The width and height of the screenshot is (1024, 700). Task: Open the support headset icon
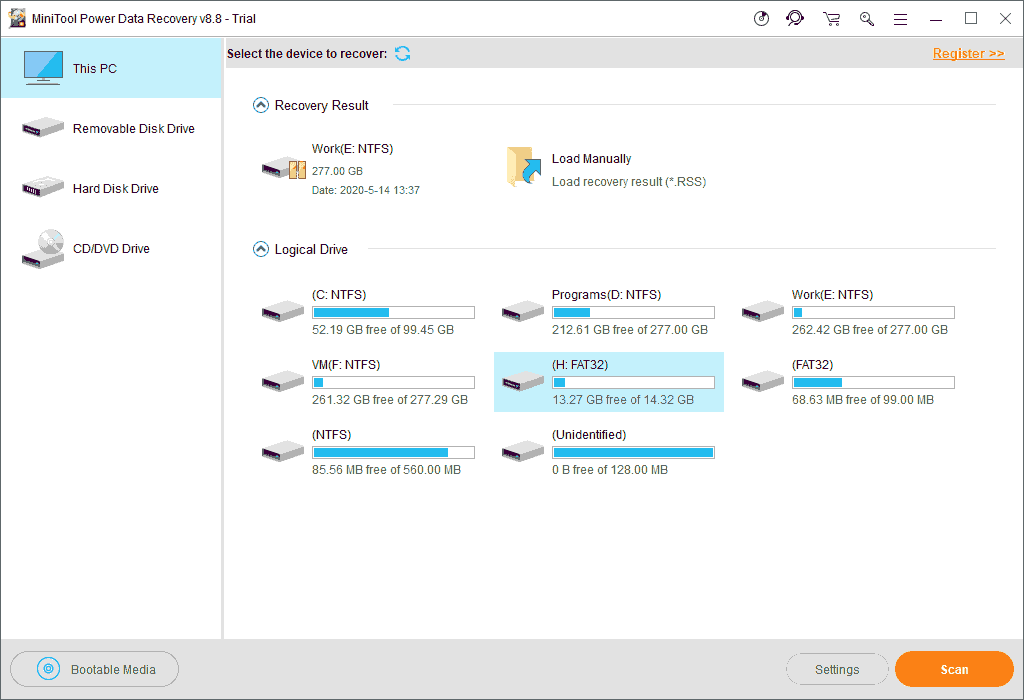(795, 18)
